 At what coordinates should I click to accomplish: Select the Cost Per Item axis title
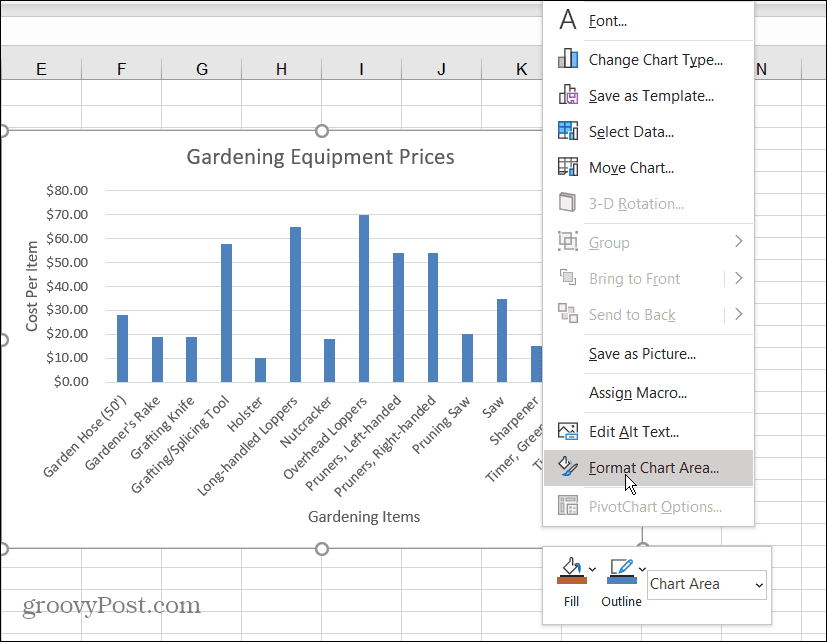32,286
